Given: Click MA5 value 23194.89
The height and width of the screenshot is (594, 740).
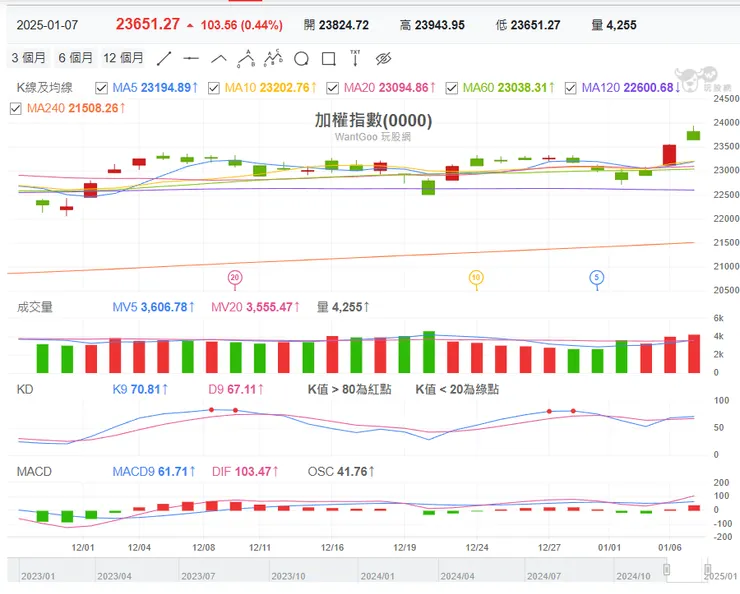Looking at the screenshot, I should click(x=166, y=88).
